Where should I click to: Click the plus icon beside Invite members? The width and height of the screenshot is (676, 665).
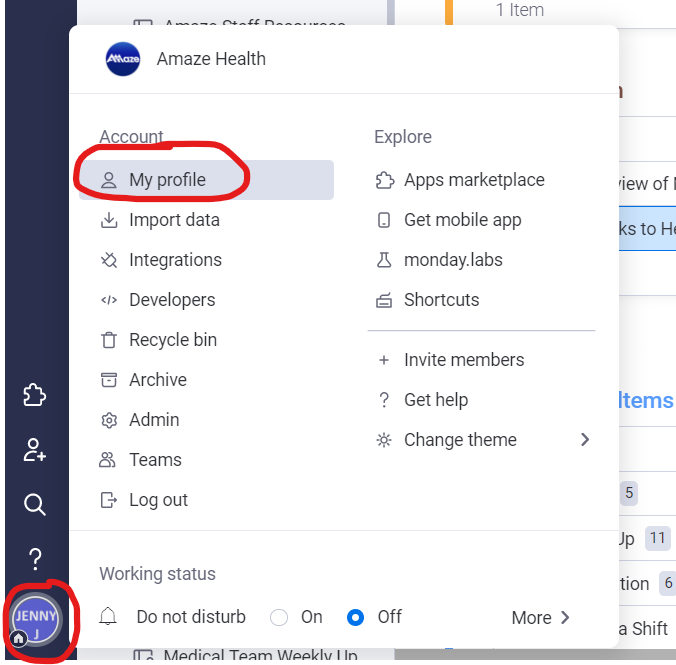[x=384, y=360]
